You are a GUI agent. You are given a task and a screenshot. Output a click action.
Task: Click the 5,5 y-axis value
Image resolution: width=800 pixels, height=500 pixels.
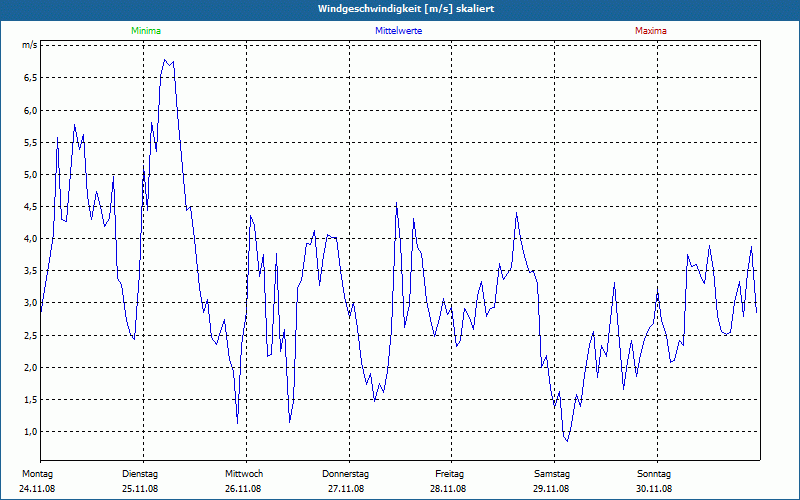(30, 142)
